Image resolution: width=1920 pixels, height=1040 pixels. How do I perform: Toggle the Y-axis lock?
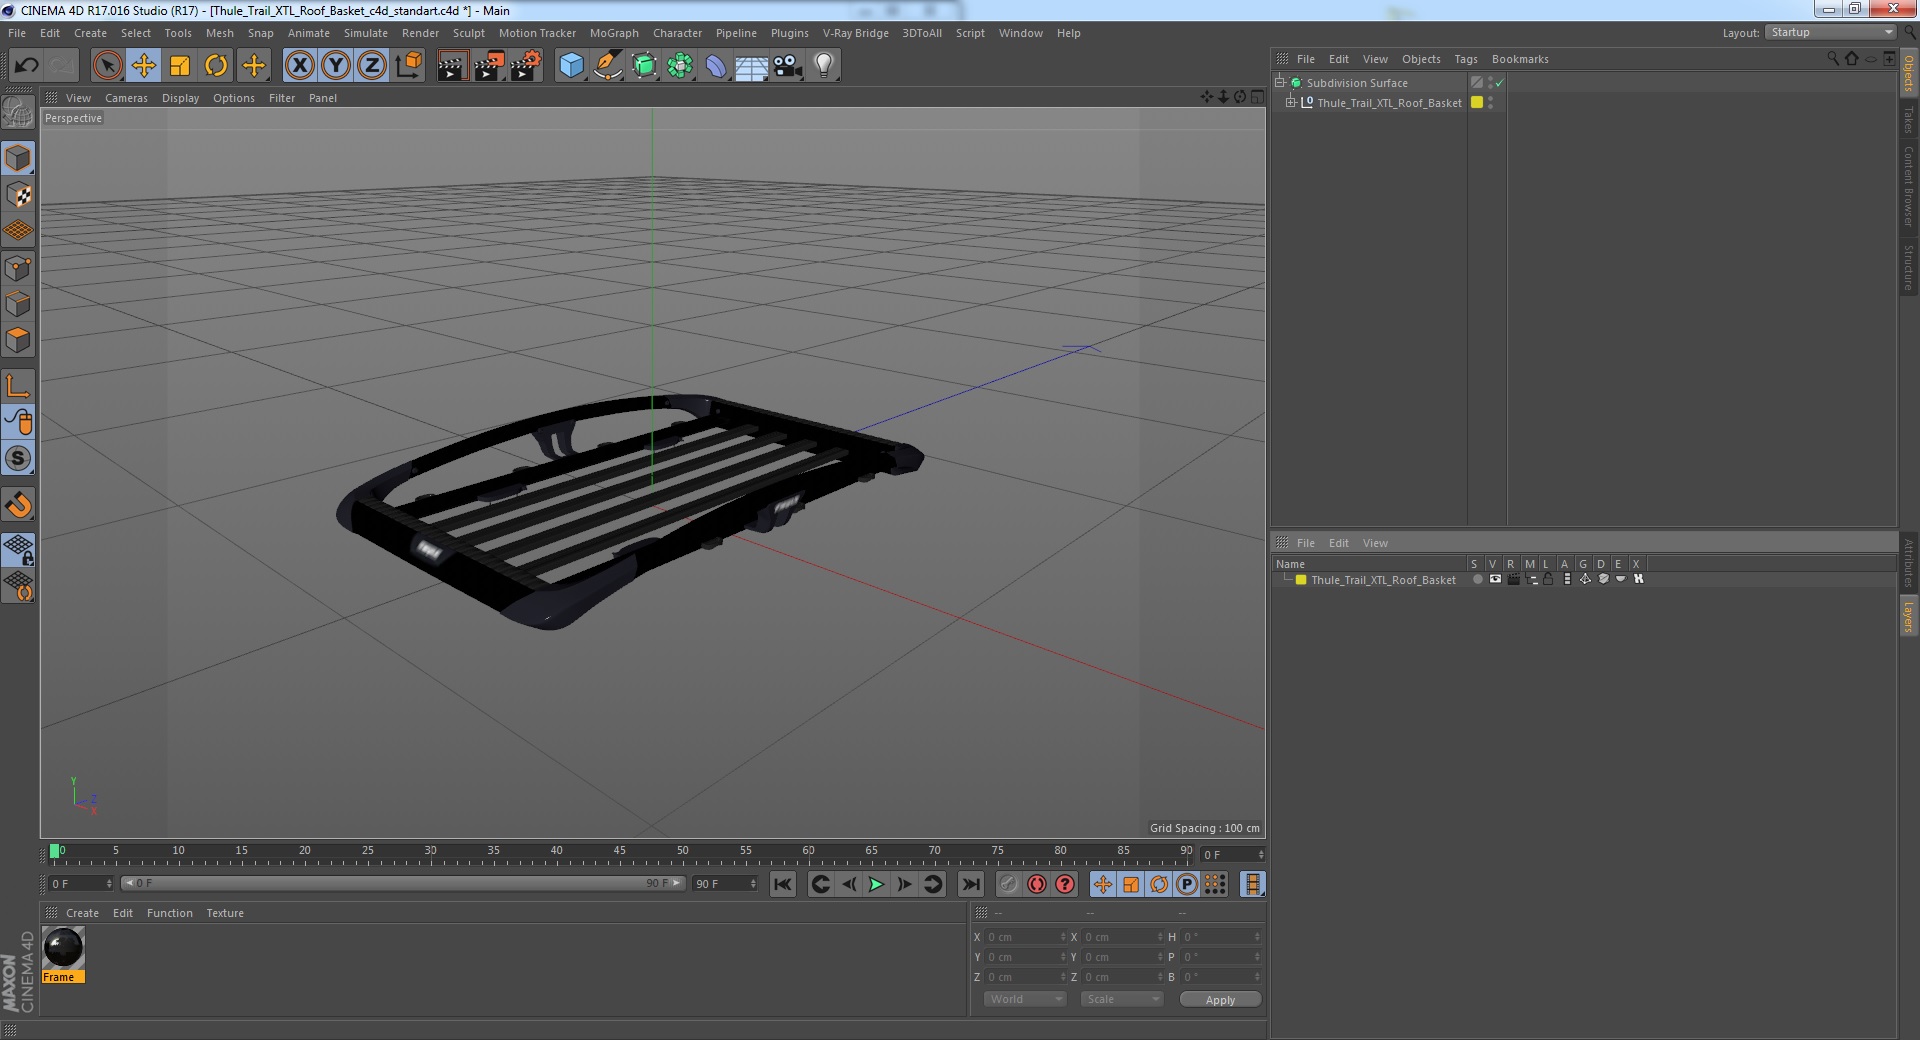click(336, 66)
